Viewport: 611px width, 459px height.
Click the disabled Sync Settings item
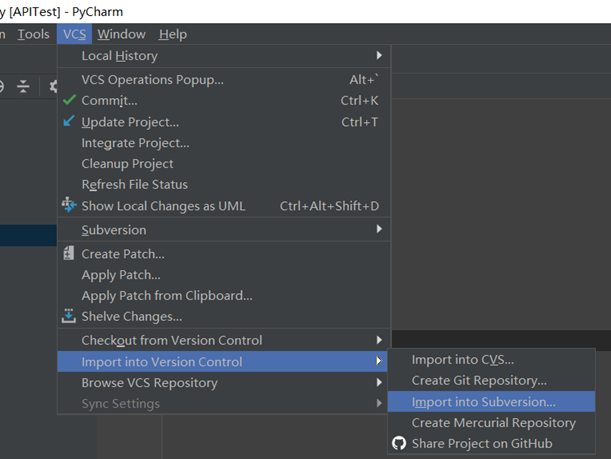[223, 404]
